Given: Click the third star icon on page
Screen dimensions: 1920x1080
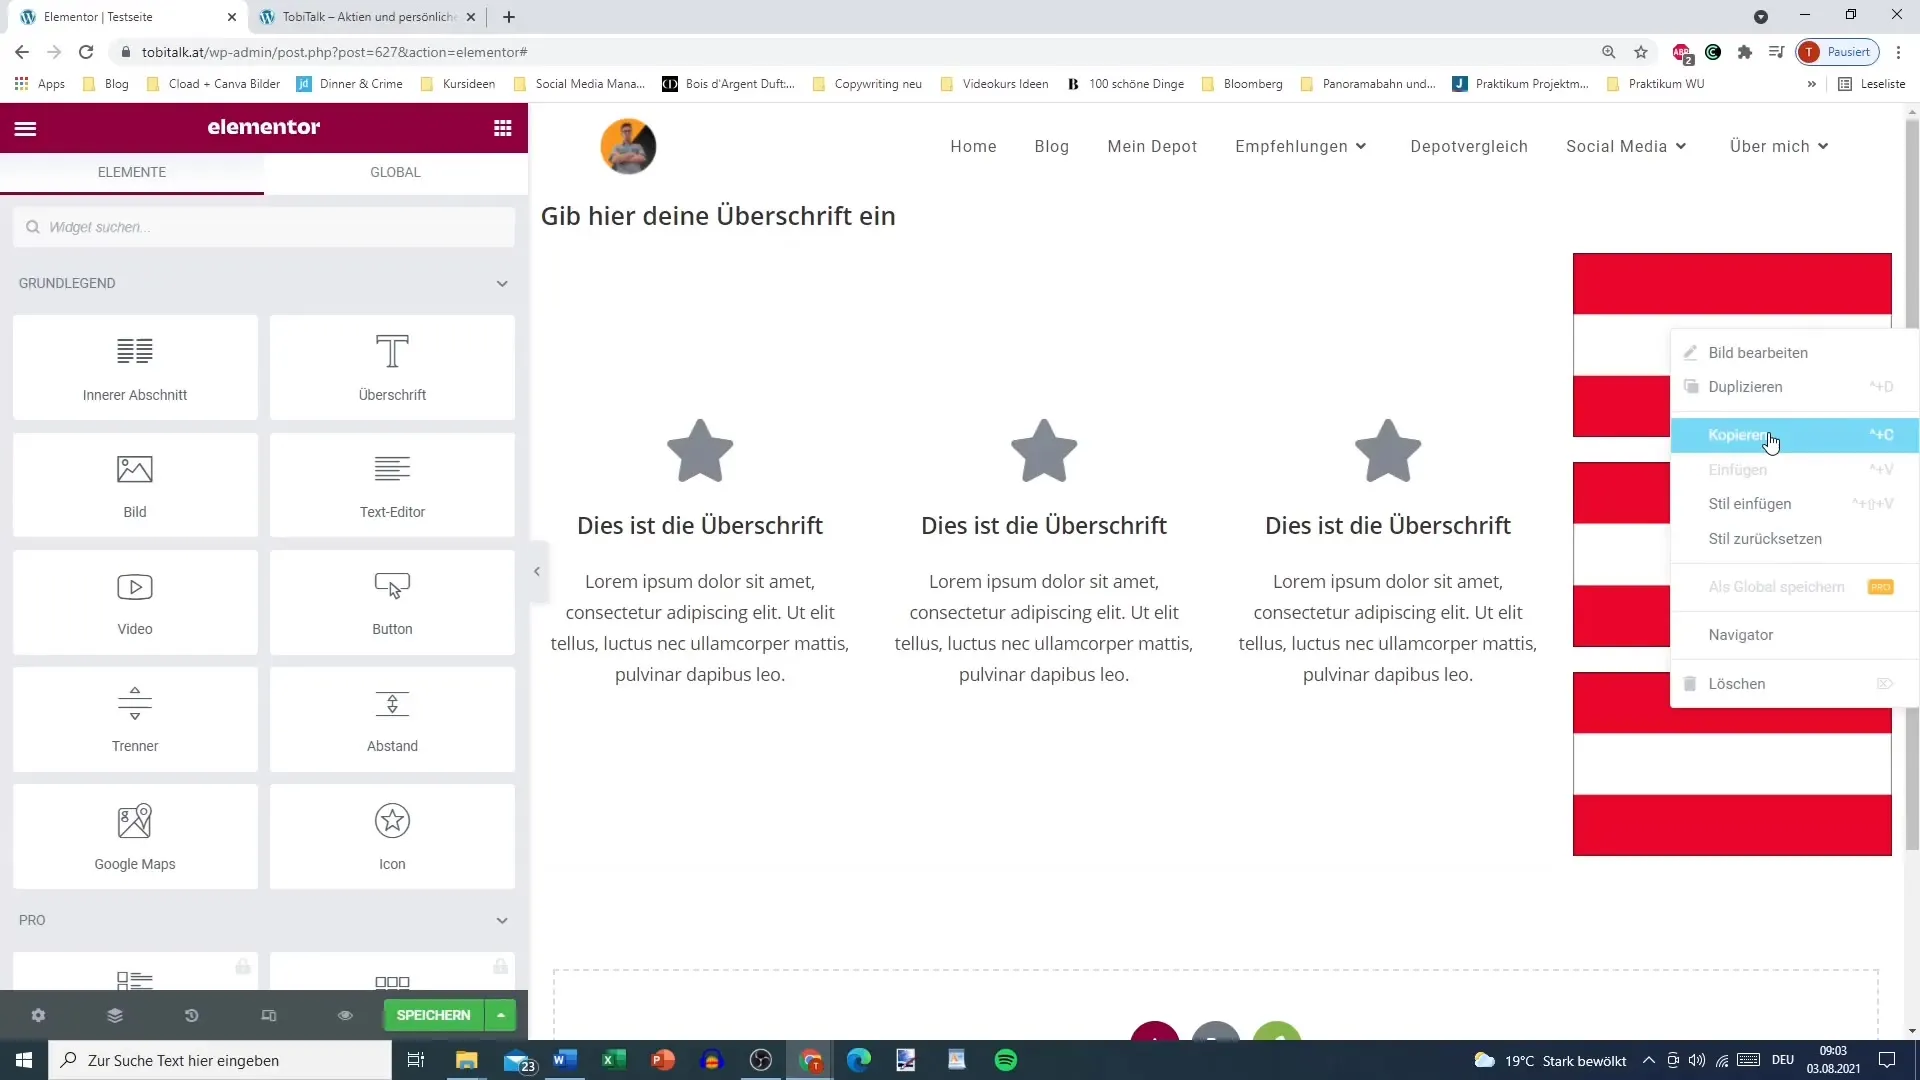Looking at the screenshot, I should coord(1388,451).
